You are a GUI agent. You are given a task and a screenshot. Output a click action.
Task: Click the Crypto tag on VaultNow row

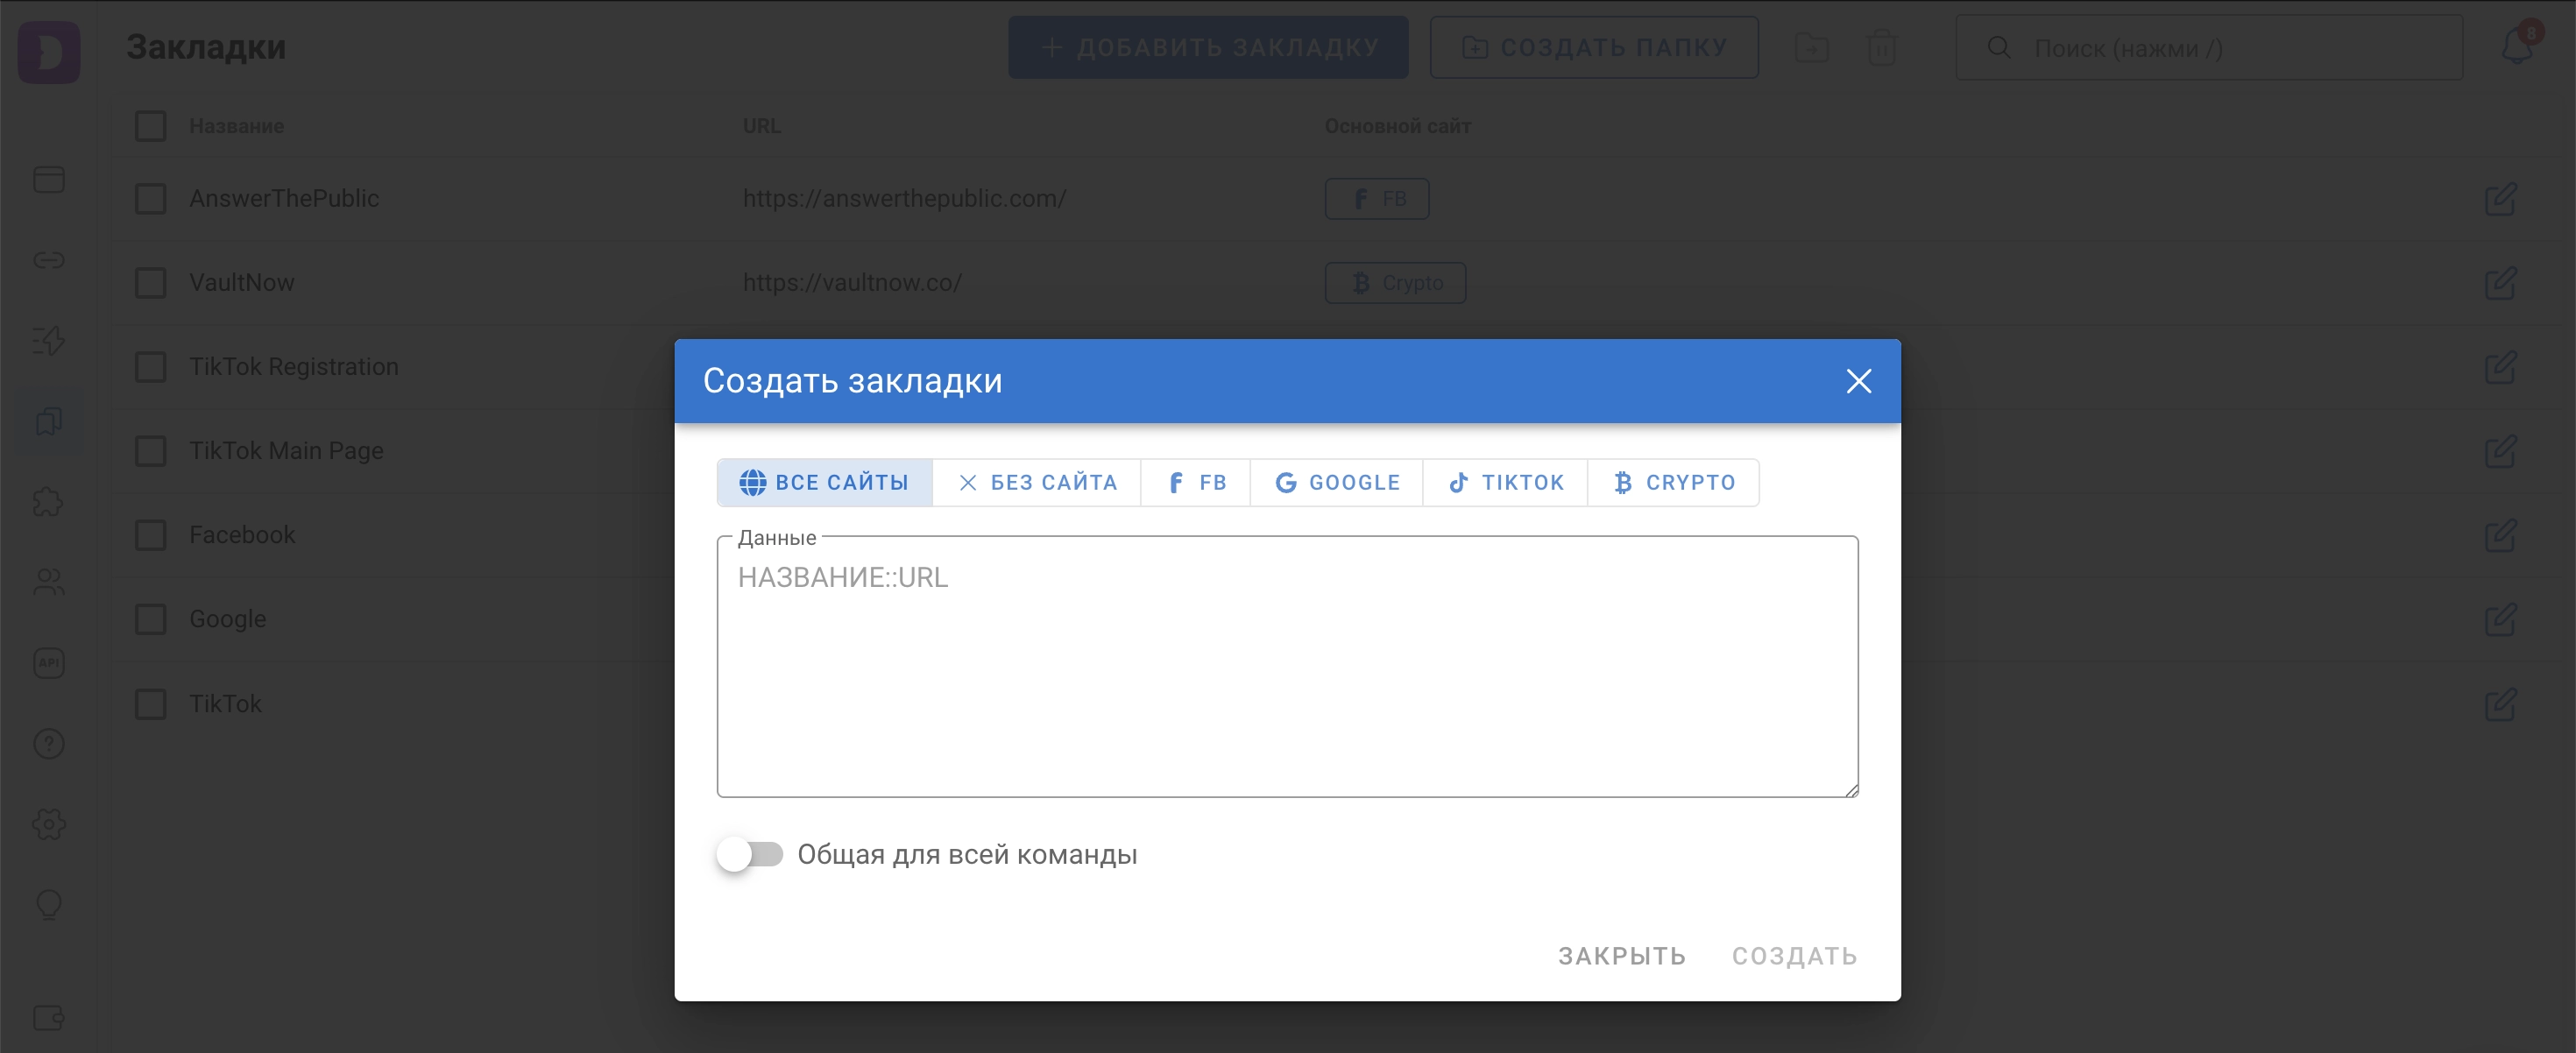1395,283
